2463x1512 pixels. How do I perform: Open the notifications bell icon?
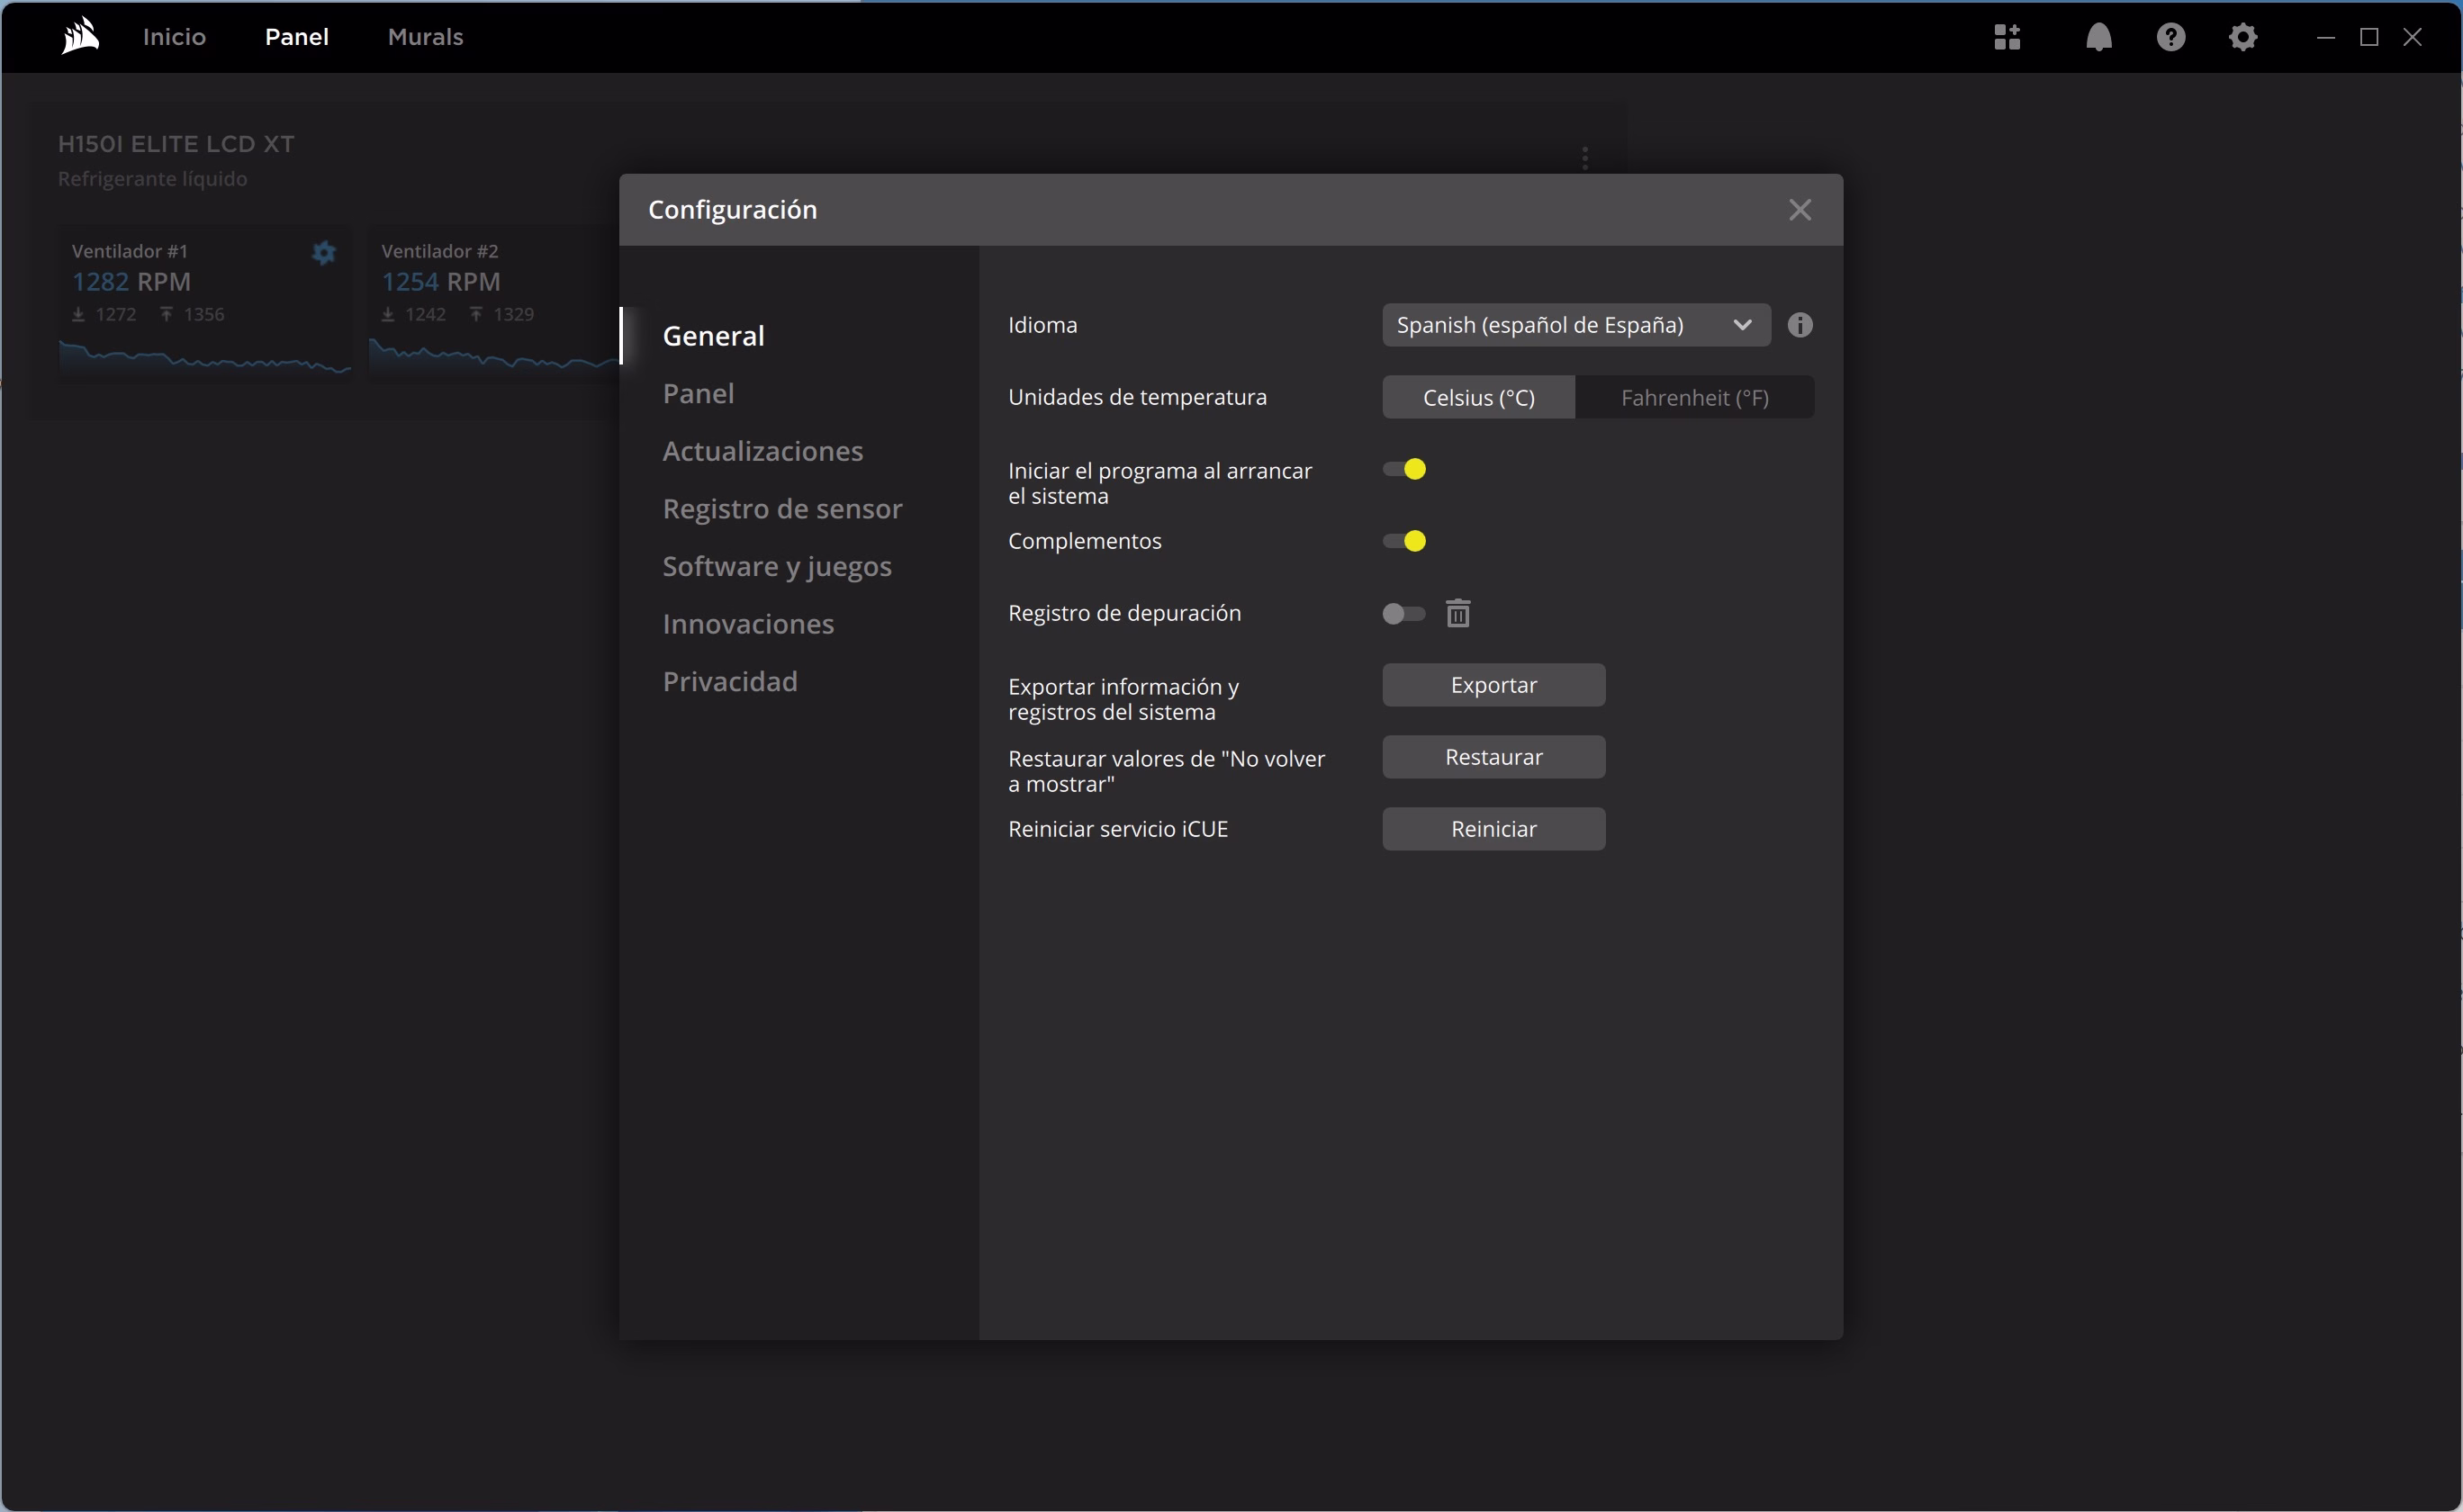(2098, 37)
